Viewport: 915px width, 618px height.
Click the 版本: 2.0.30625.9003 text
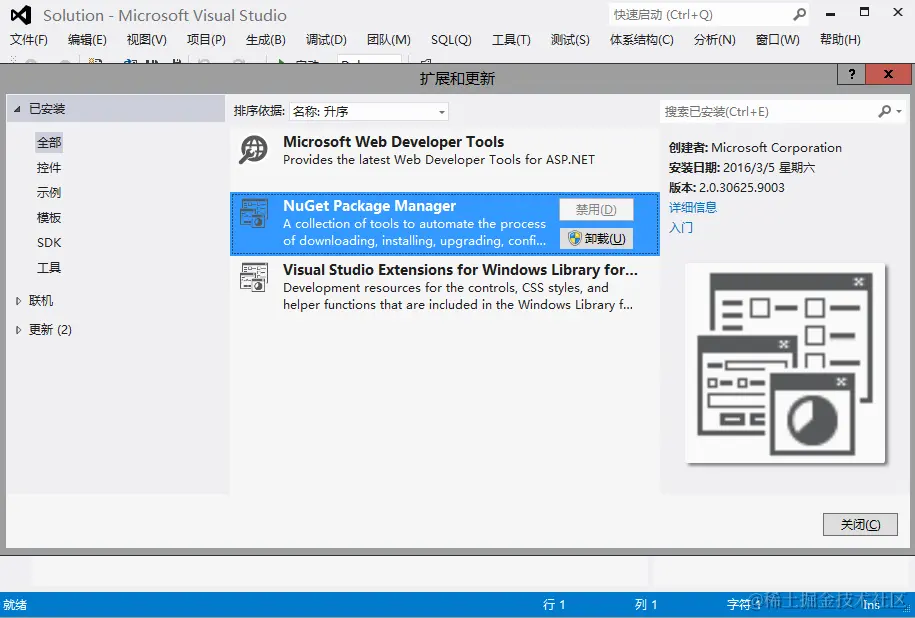tap(727, 187)
